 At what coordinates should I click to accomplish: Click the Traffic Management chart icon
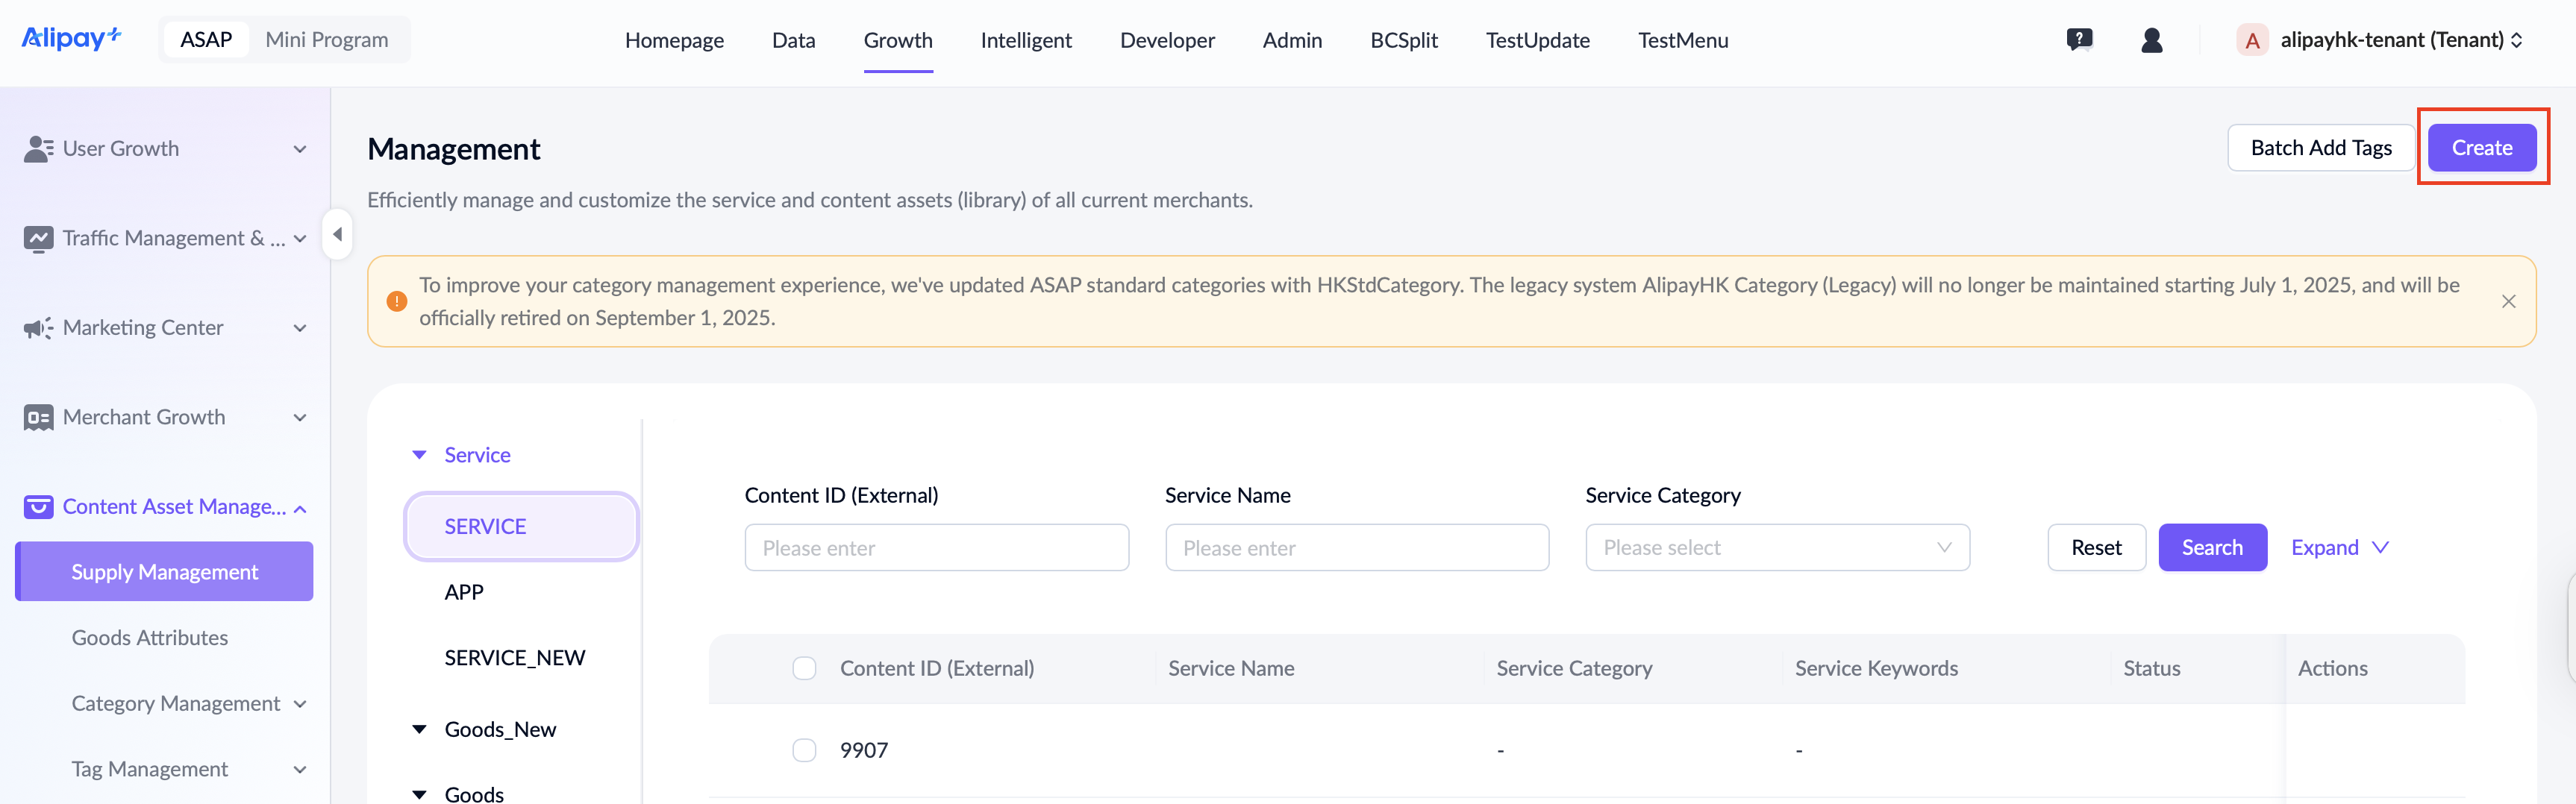pos(38,239)
